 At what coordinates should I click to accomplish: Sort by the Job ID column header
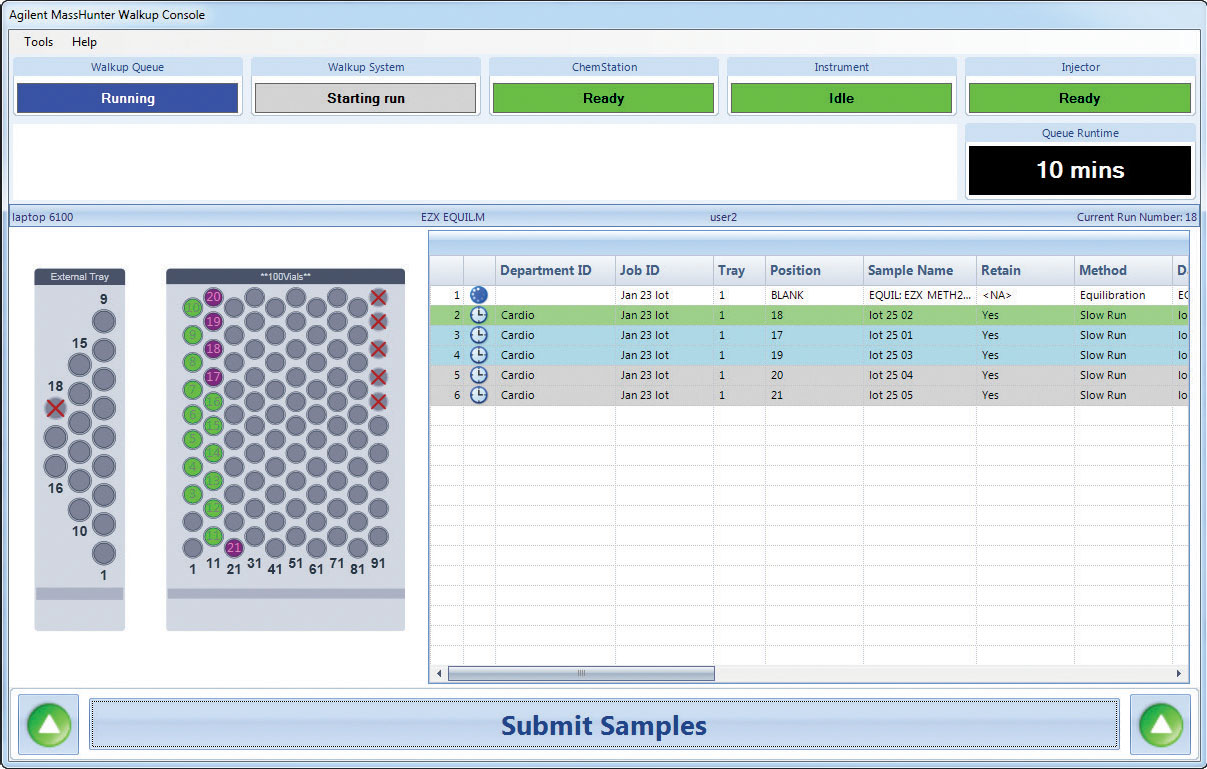pyautogui.click(x=664, y=270)
